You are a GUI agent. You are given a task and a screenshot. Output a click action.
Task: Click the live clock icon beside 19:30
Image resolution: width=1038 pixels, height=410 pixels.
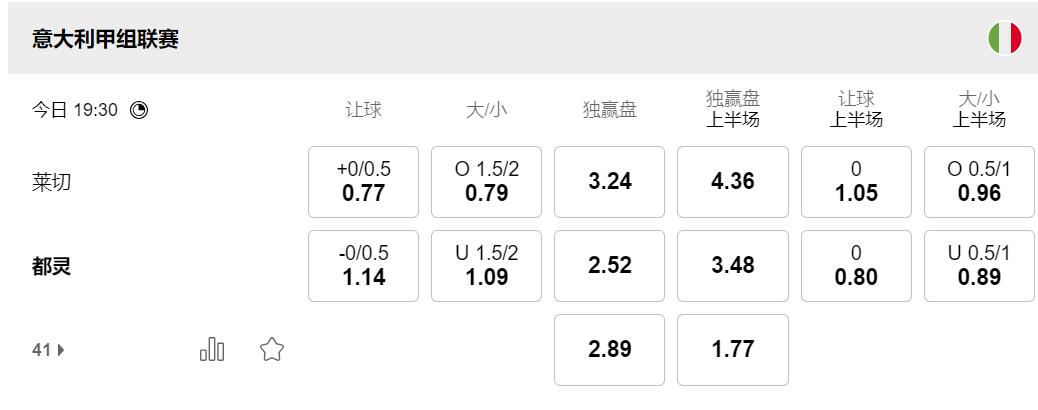tap(139, 110)
